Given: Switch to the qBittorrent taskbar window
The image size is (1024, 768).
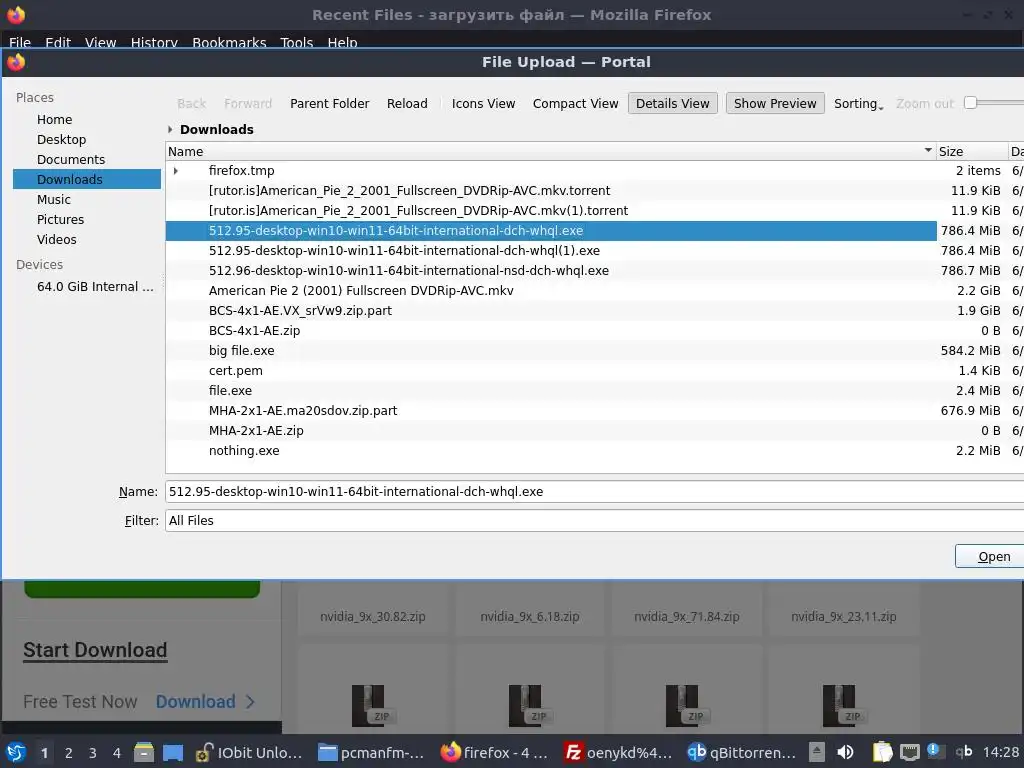Looking at the screenshot, I should 741,752.
